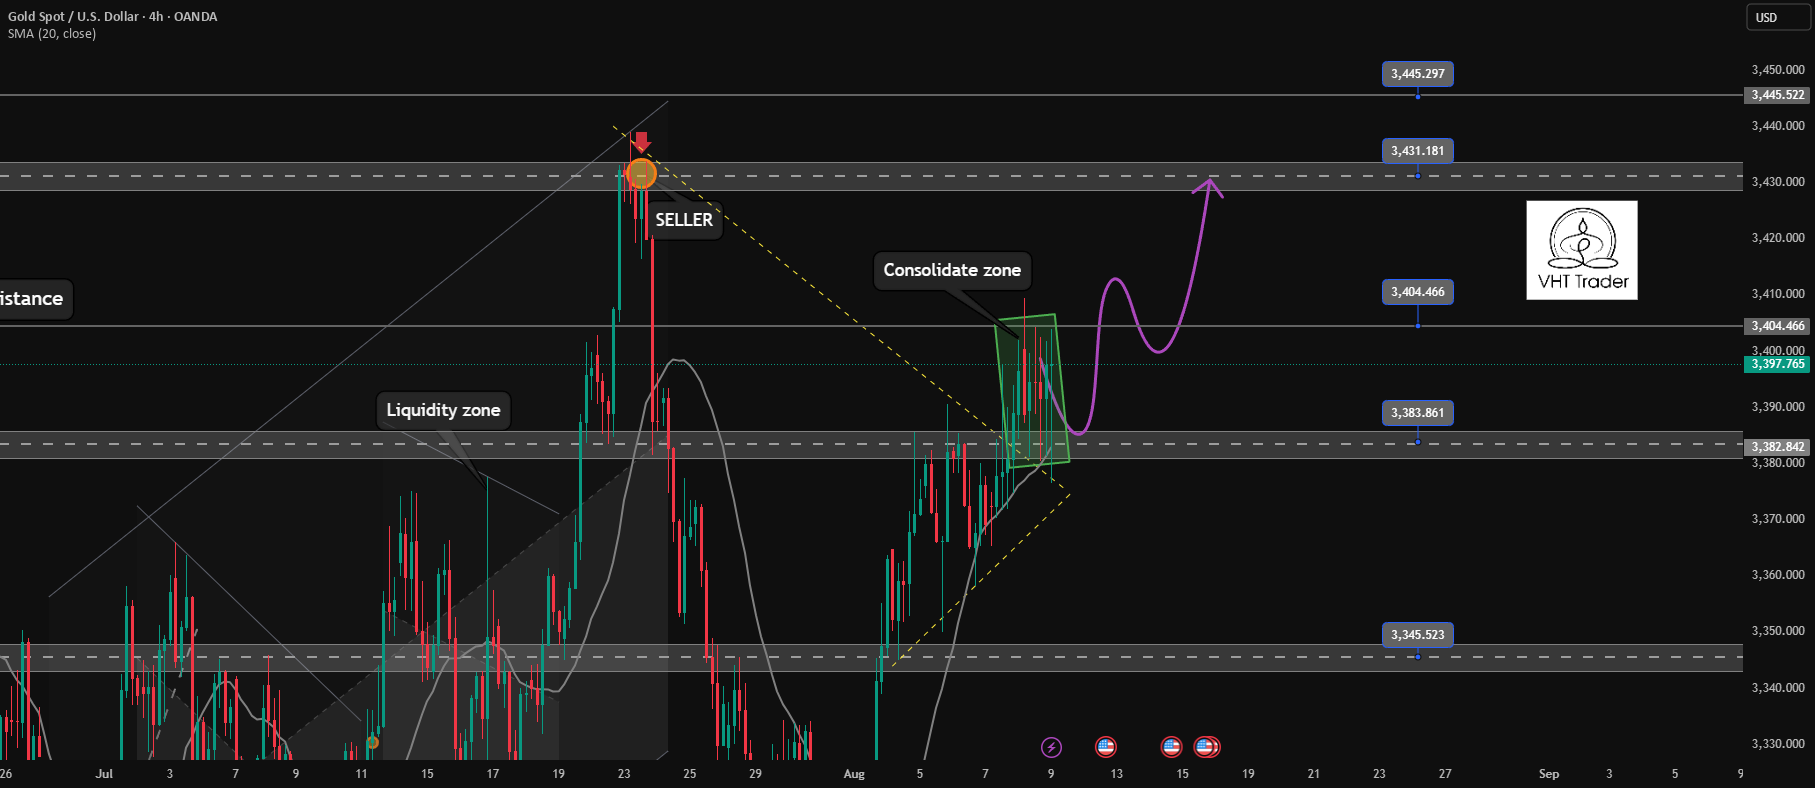Click the current price 3,397.765 axis tag
Image resolution: width=1815 pixels, height=788 pixels.
click(1778, 364)
